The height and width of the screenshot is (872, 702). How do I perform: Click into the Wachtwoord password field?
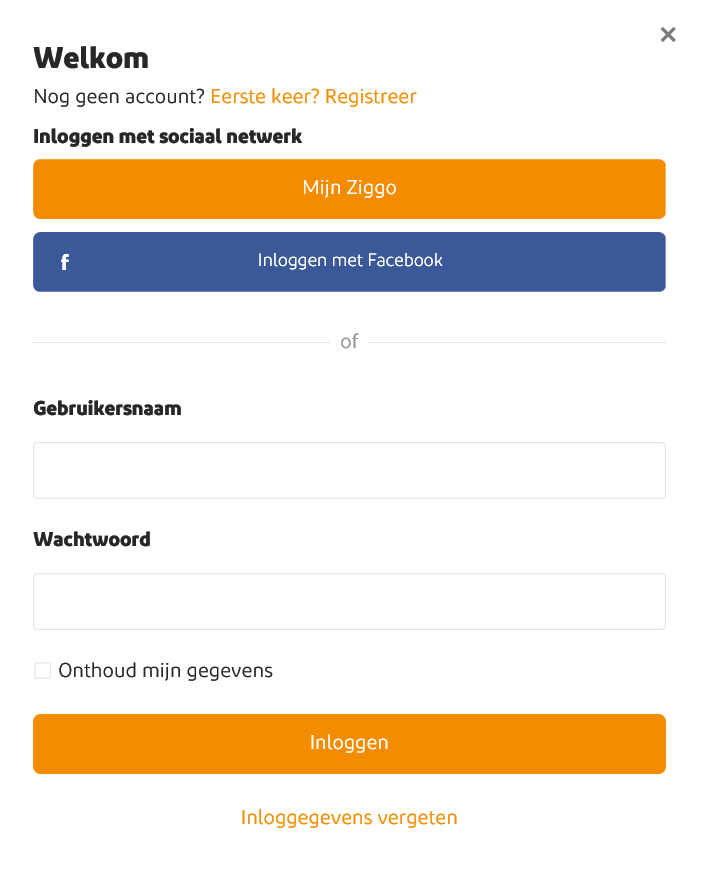coord(349,601)
